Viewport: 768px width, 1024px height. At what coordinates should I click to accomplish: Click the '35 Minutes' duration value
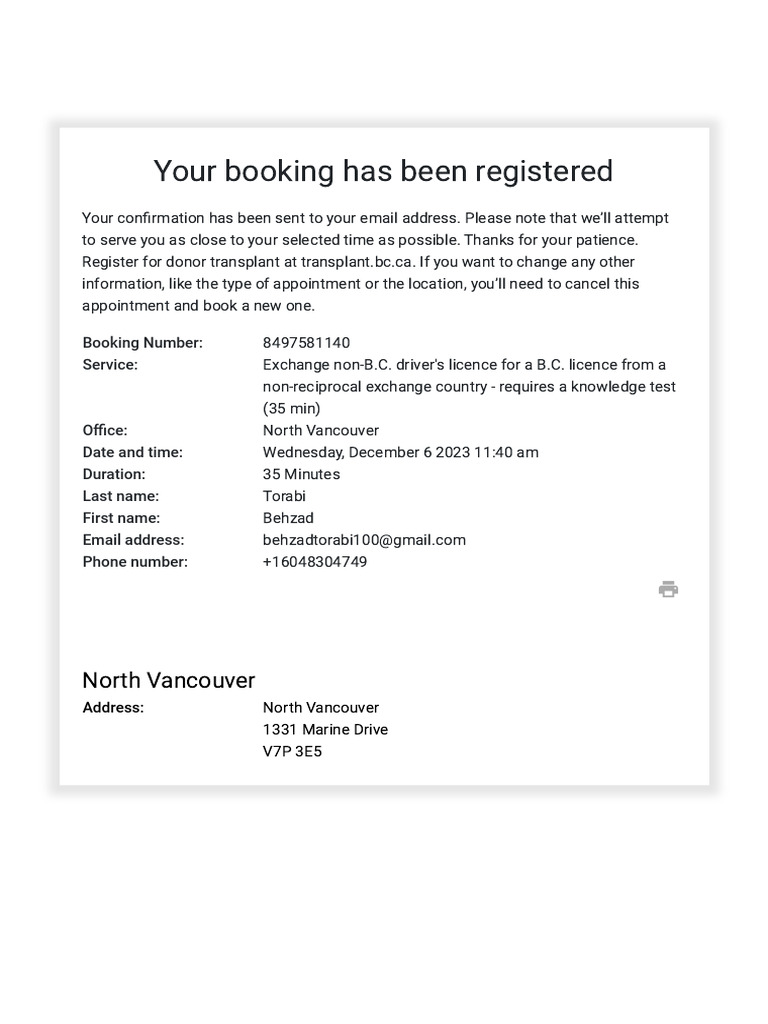(301, 474)
